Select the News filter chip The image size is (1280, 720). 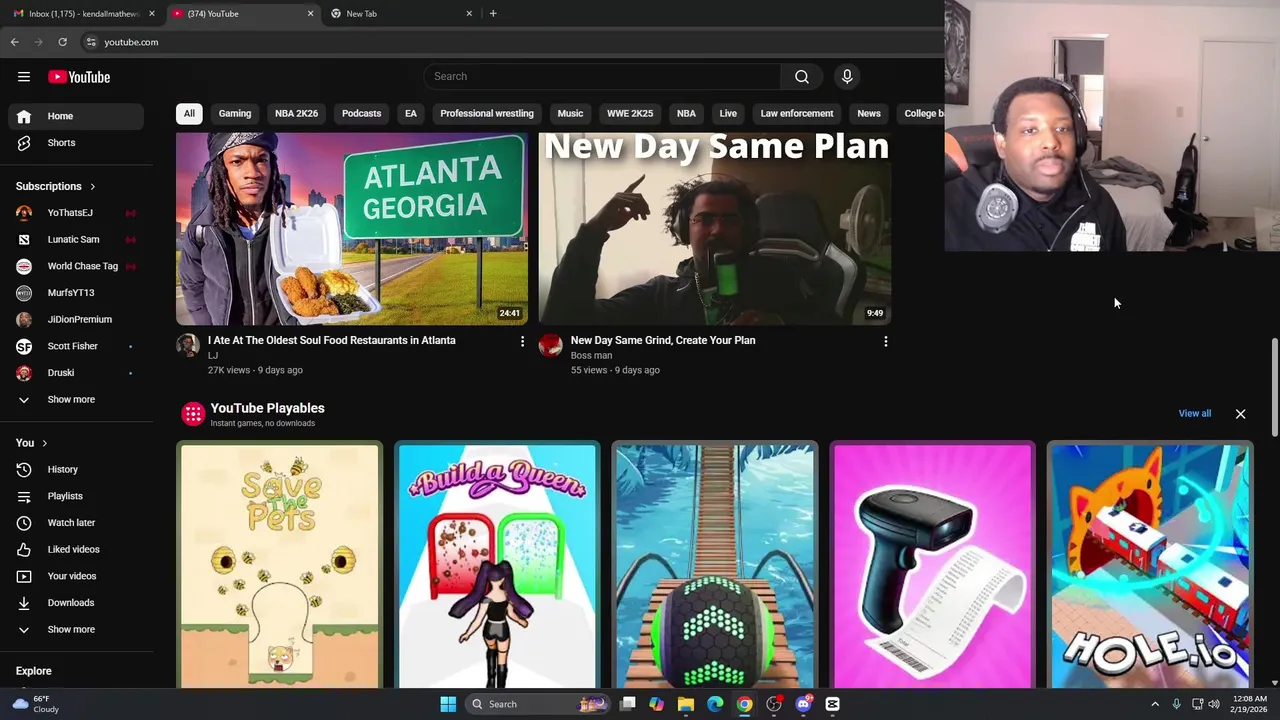pos(869,113)
